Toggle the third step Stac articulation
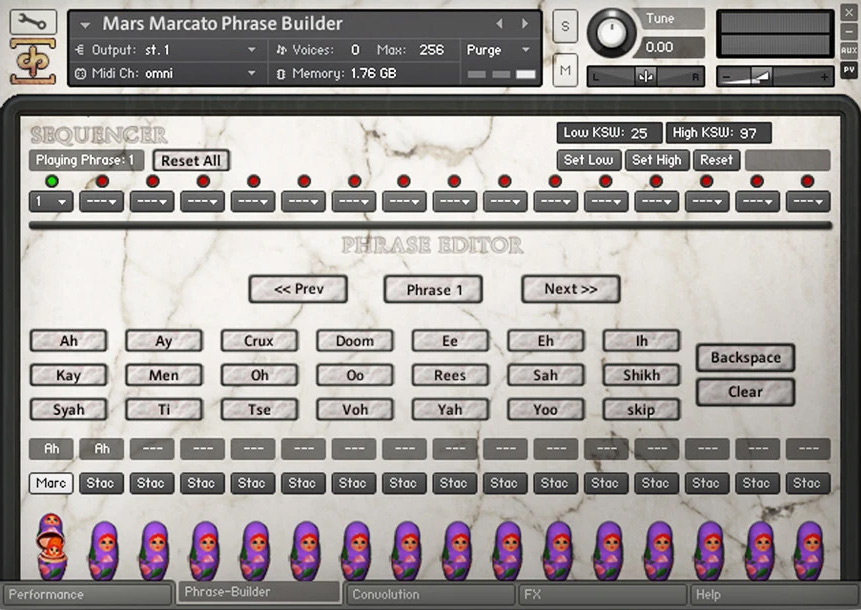Image resolution: width=861 pixels, height=610 pixels. pyautogui.click(x=152, y=483)
